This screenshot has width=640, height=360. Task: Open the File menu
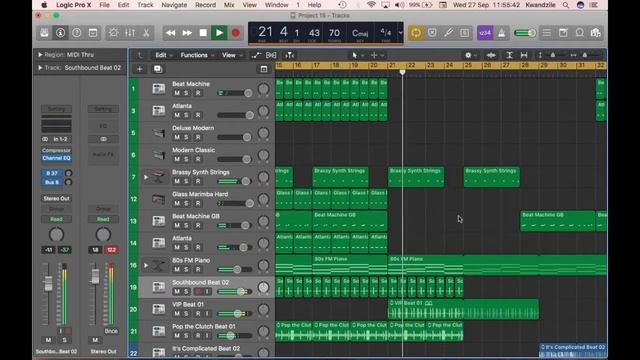104,5
